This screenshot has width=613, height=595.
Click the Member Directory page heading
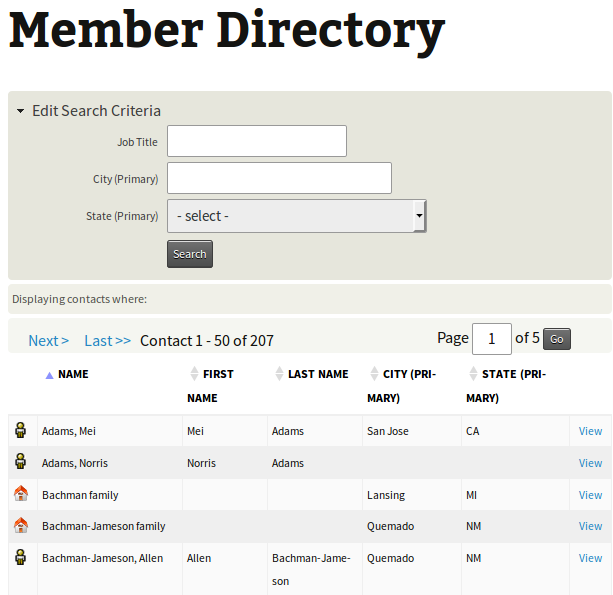(227, 31)
